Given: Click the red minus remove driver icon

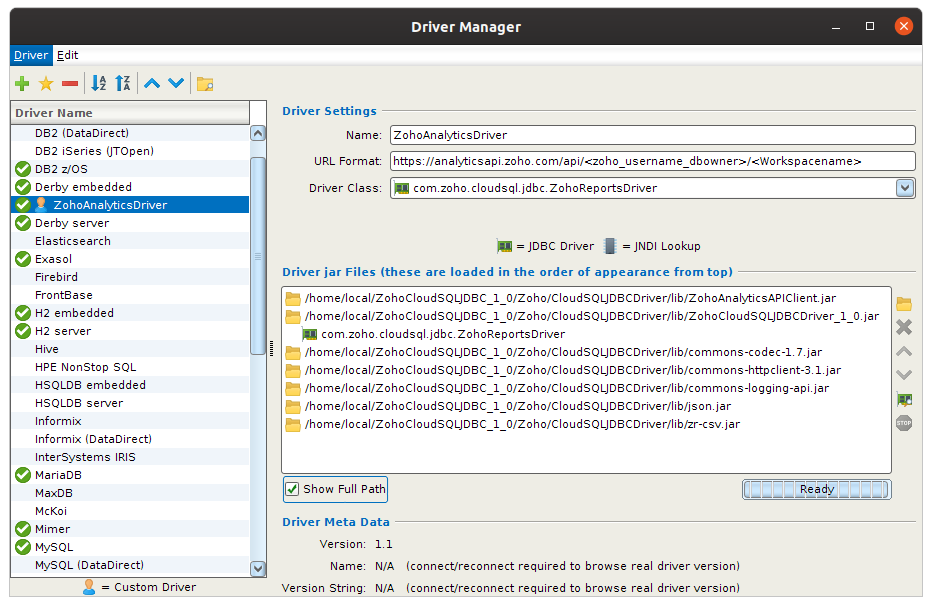Looking at the screenshot, I should pos(69,84).
